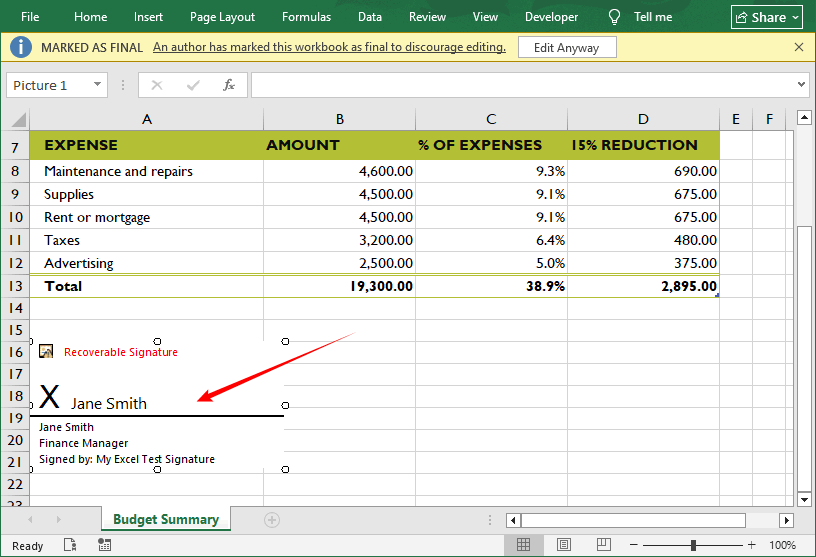The image size is (816, 557).
Task: Click the 100% zoom level
Action: (x=782, y=545)
